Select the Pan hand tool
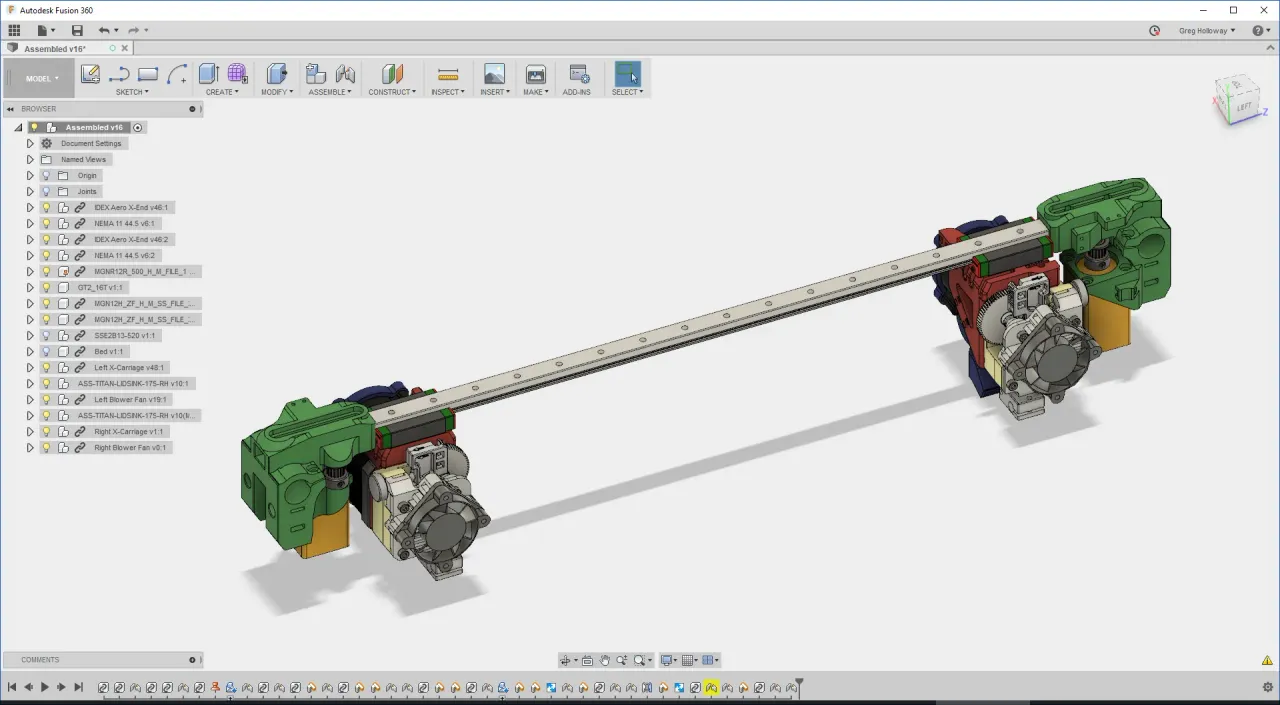 pos(604,660)
